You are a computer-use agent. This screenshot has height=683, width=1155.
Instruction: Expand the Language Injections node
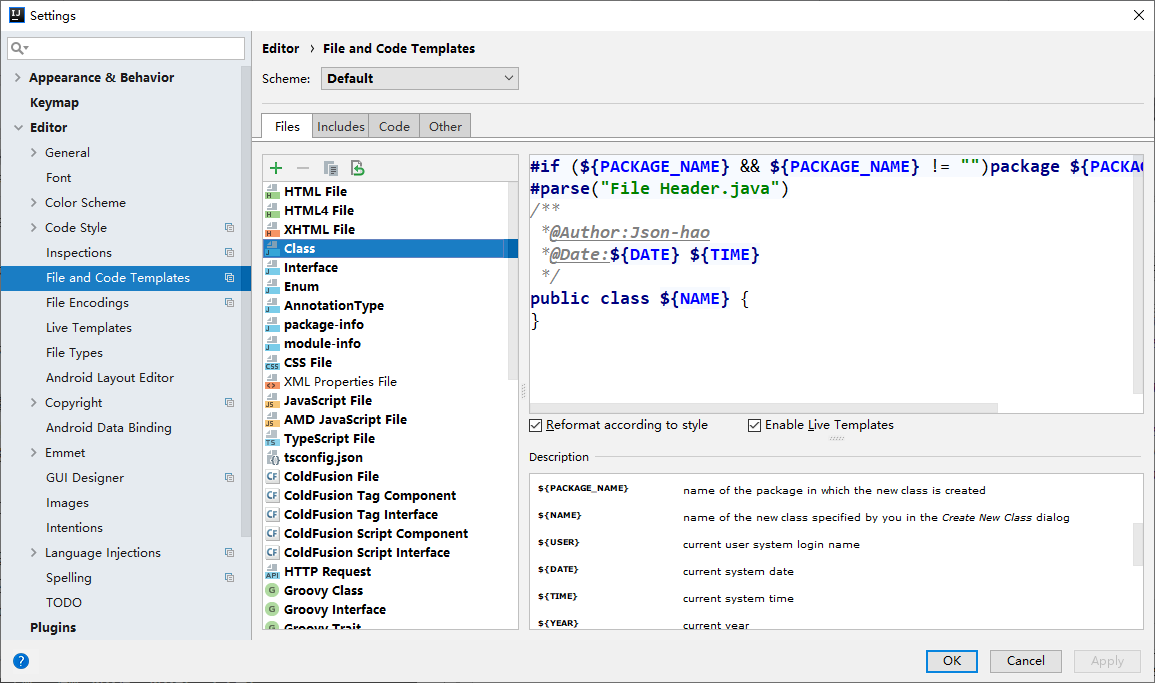(33, 553)
